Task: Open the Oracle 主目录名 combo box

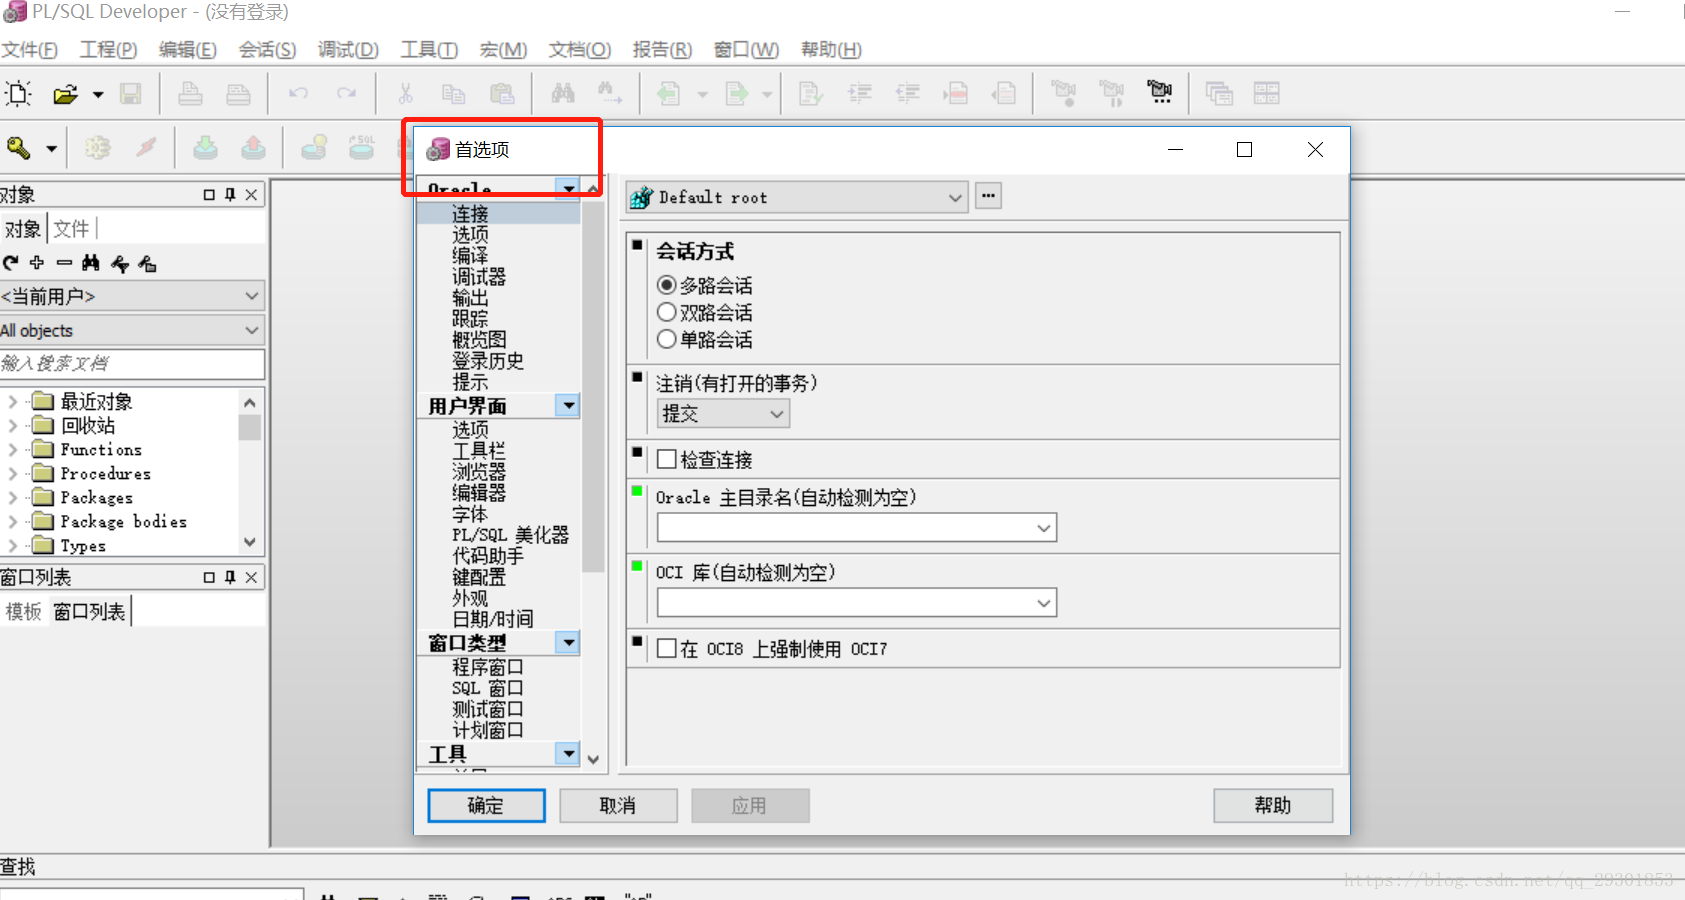Action: pyautogui.click(x=857, y=527)
